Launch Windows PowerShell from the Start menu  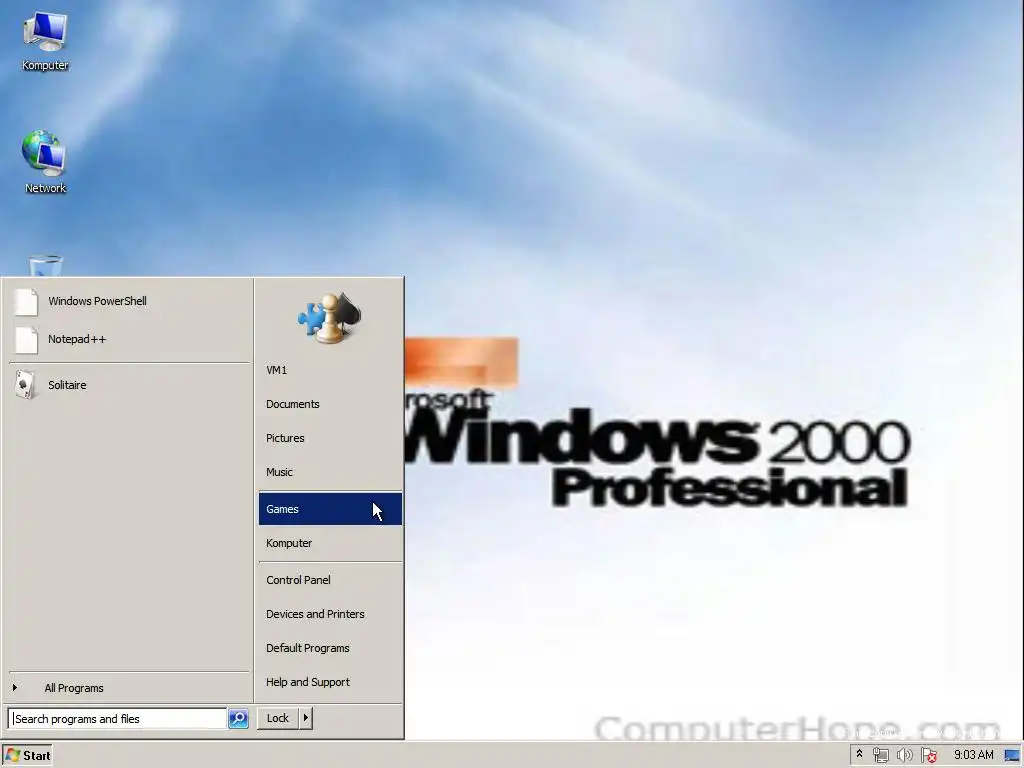pos(130,301)
